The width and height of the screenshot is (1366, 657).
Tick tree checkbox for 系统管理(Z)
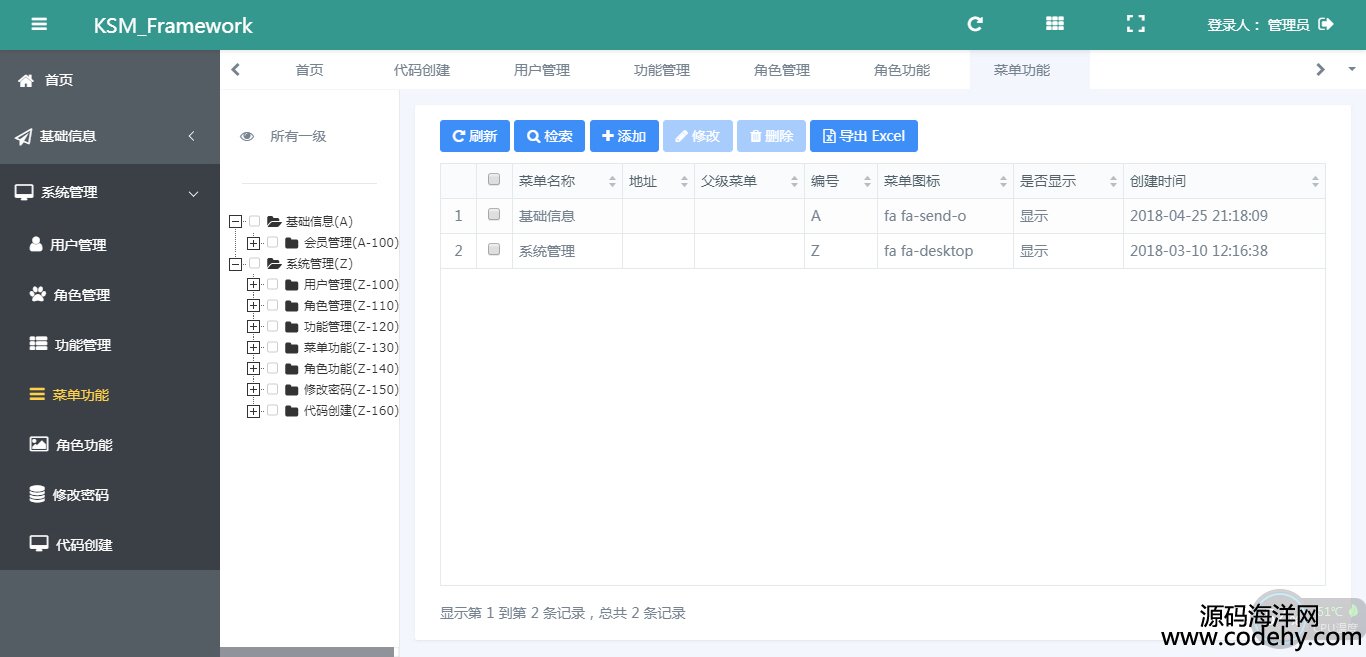(254, 264)
